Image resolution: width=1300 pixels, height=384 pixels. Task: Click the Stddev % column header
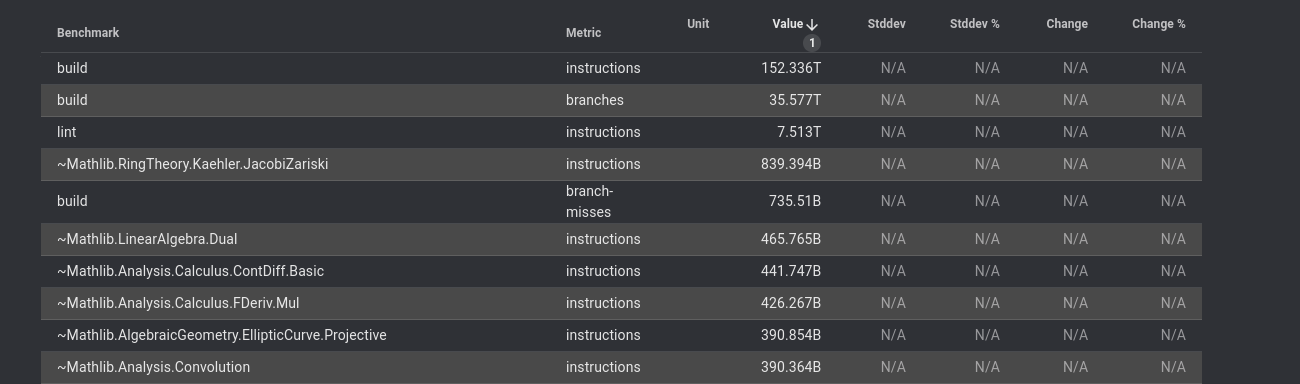[x=974, y=24]
